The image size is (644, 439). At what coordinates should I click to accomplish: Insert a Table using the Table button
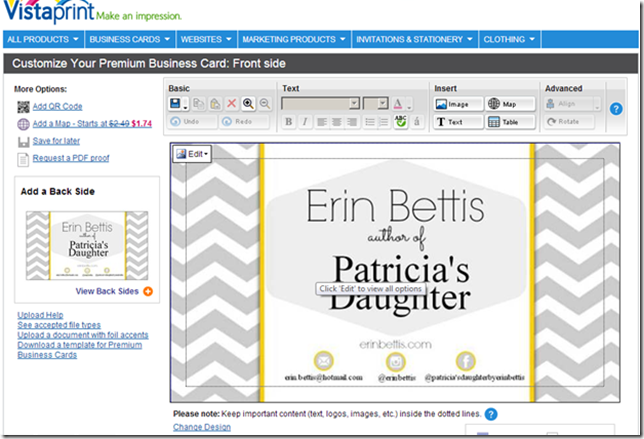coord(508,122)
